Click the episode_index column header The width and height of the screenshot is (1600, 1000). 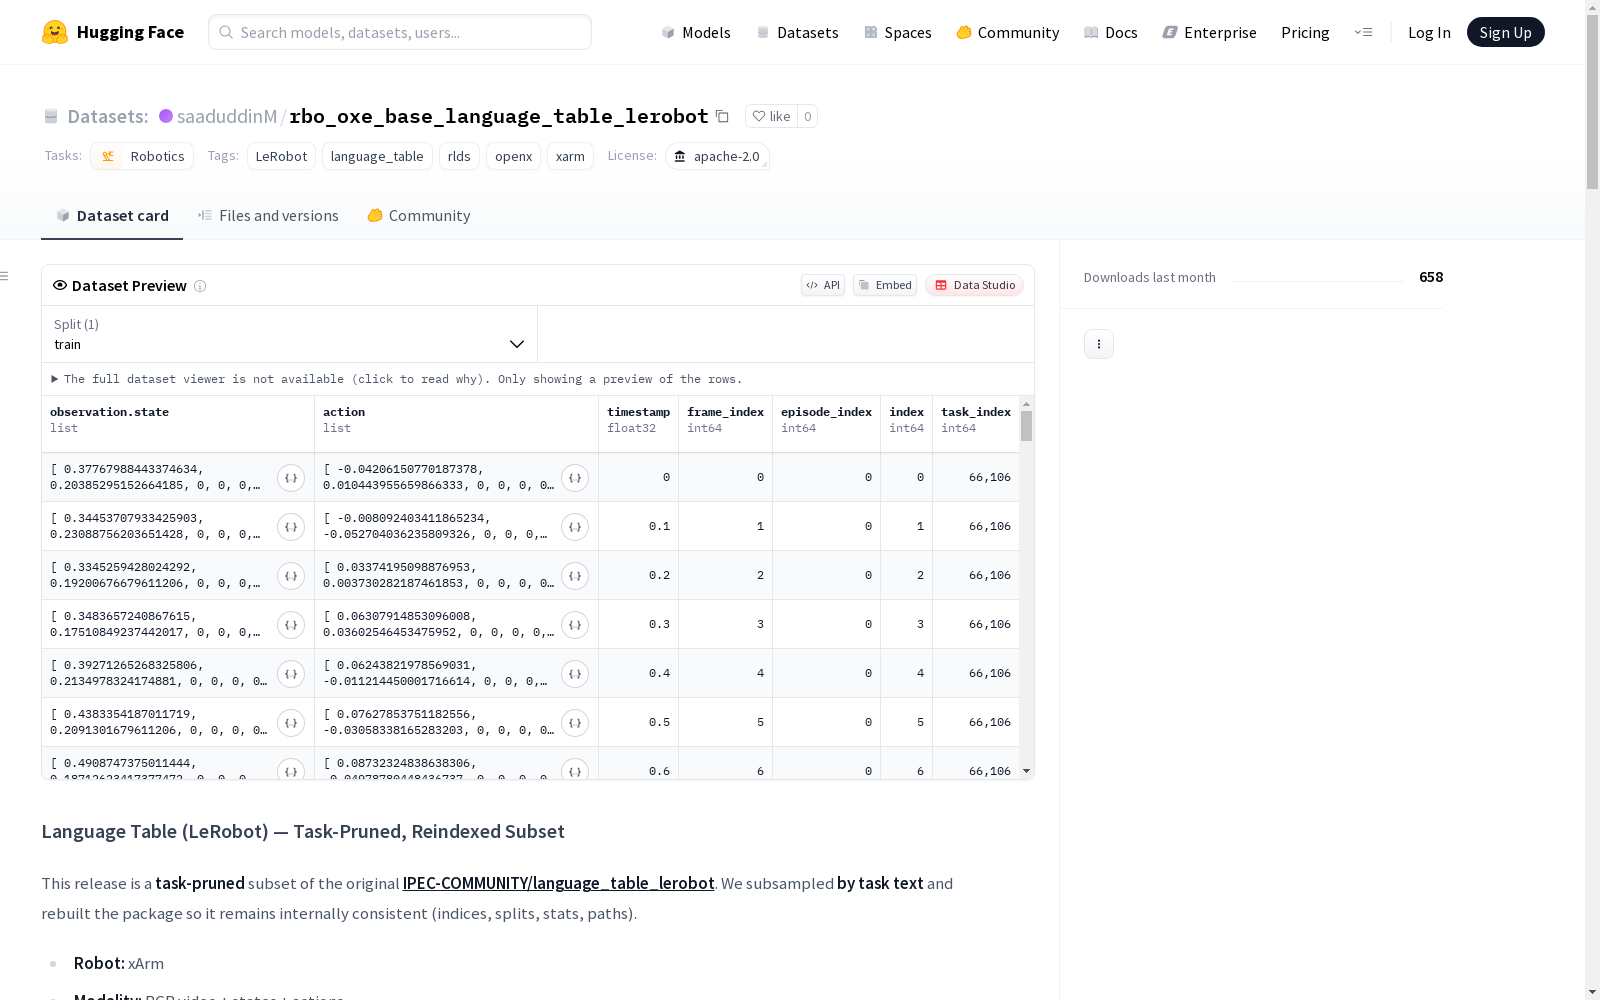826,424
